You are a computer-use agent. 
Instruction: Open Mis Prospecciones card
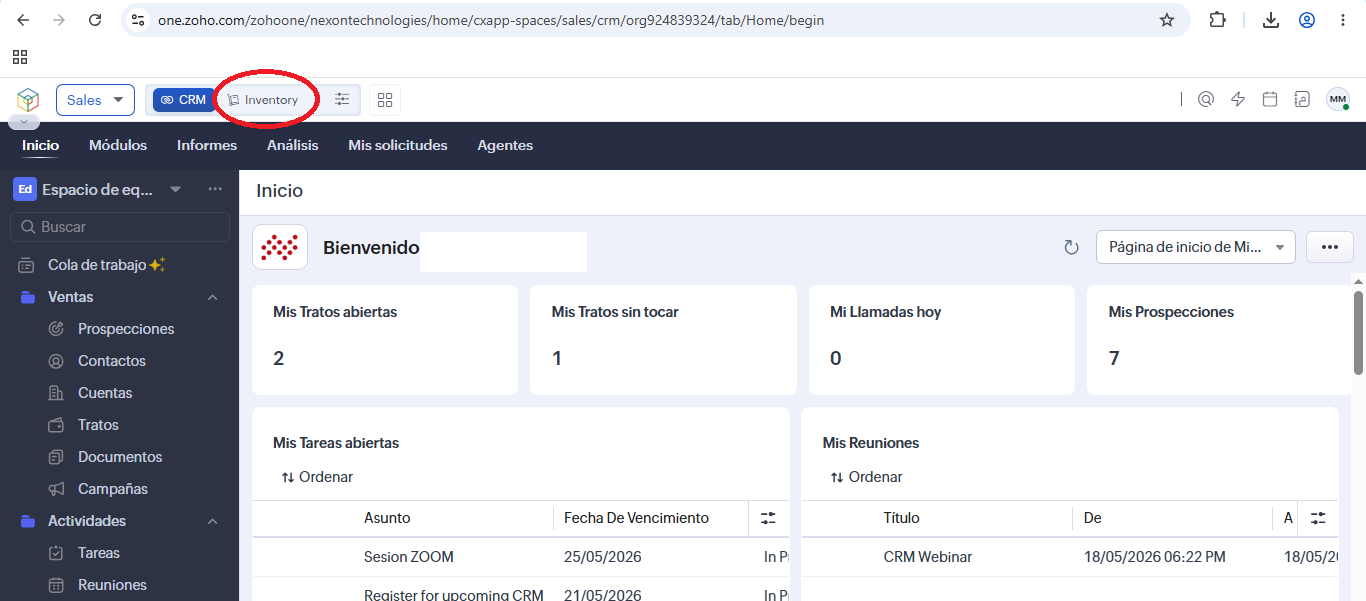point(1219,340)
